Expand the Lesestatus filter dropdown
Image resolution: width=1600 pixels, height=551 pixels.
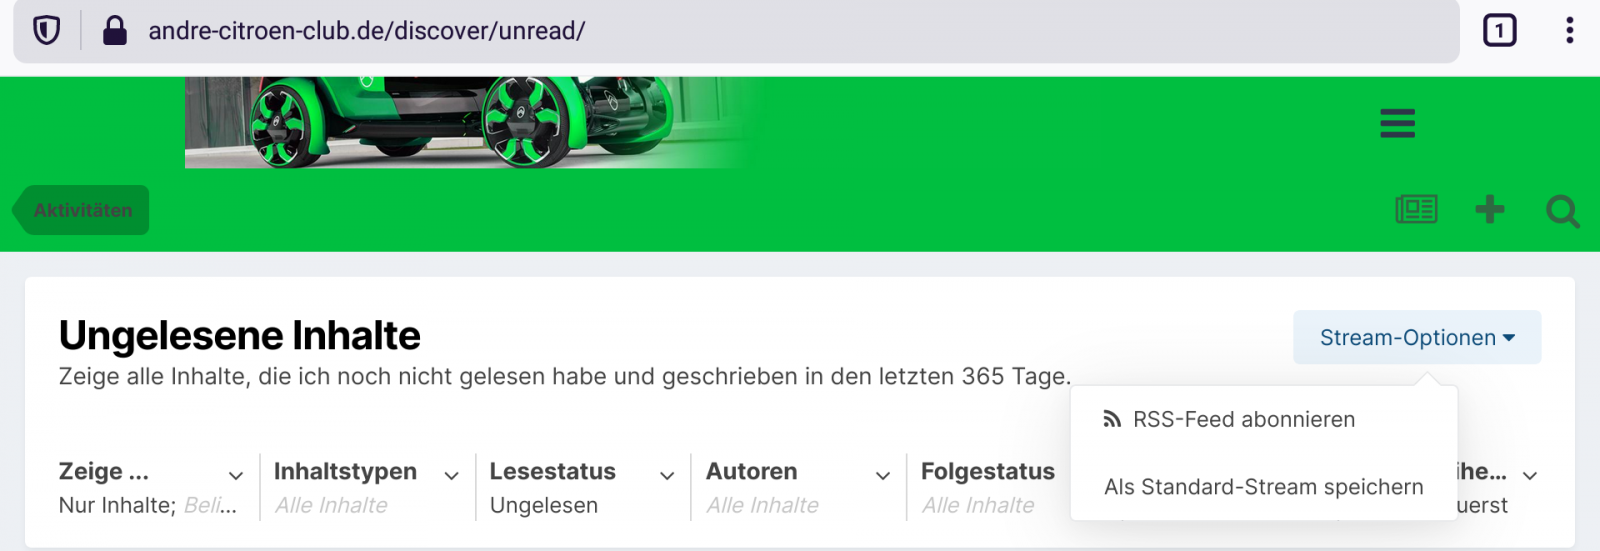(x=583, y=487)
